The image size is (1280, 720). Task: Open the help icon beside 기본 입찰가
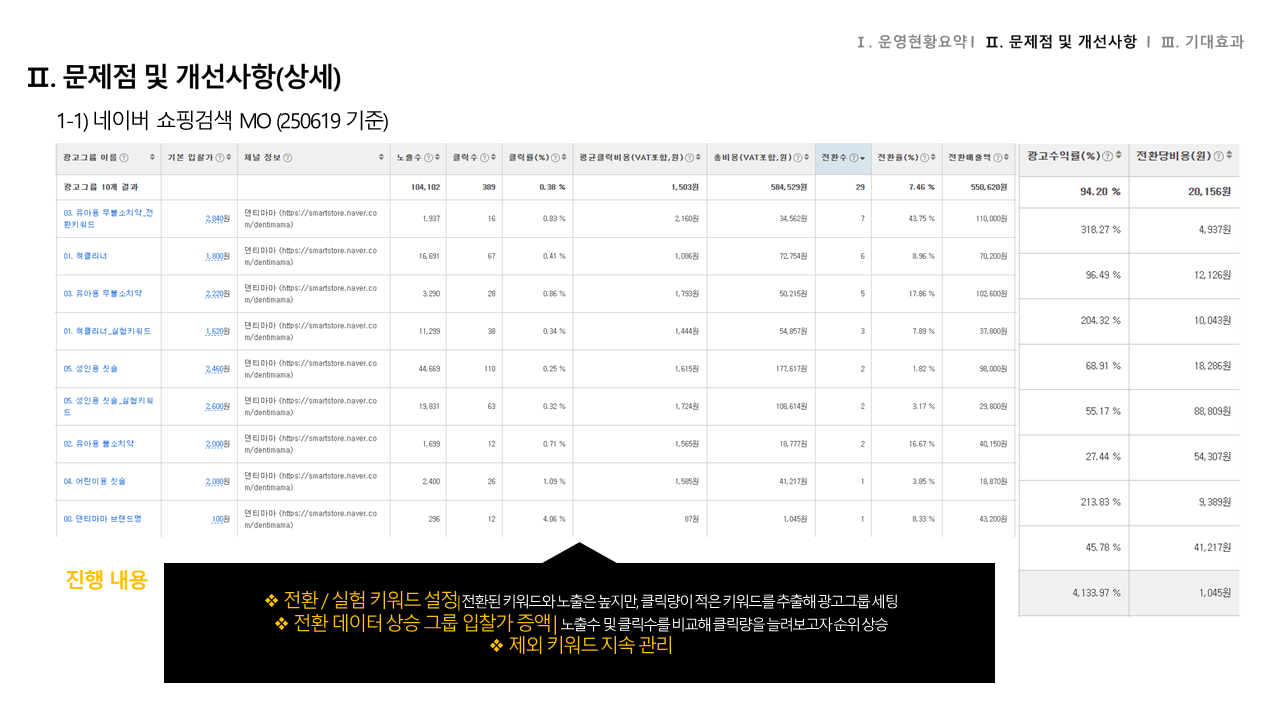(219, 157)
